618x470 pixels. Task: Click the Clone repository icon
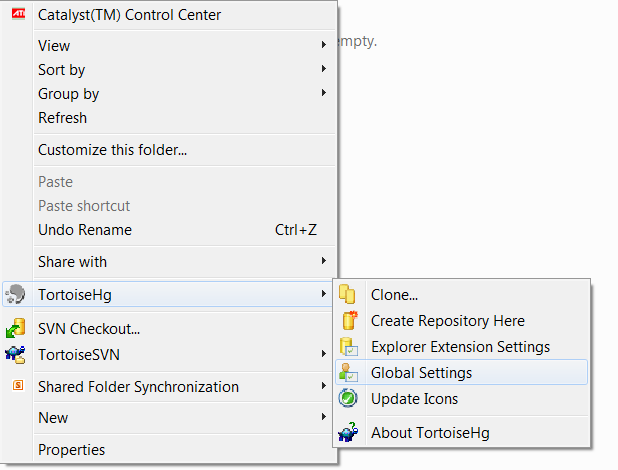[x=347, y=294]
